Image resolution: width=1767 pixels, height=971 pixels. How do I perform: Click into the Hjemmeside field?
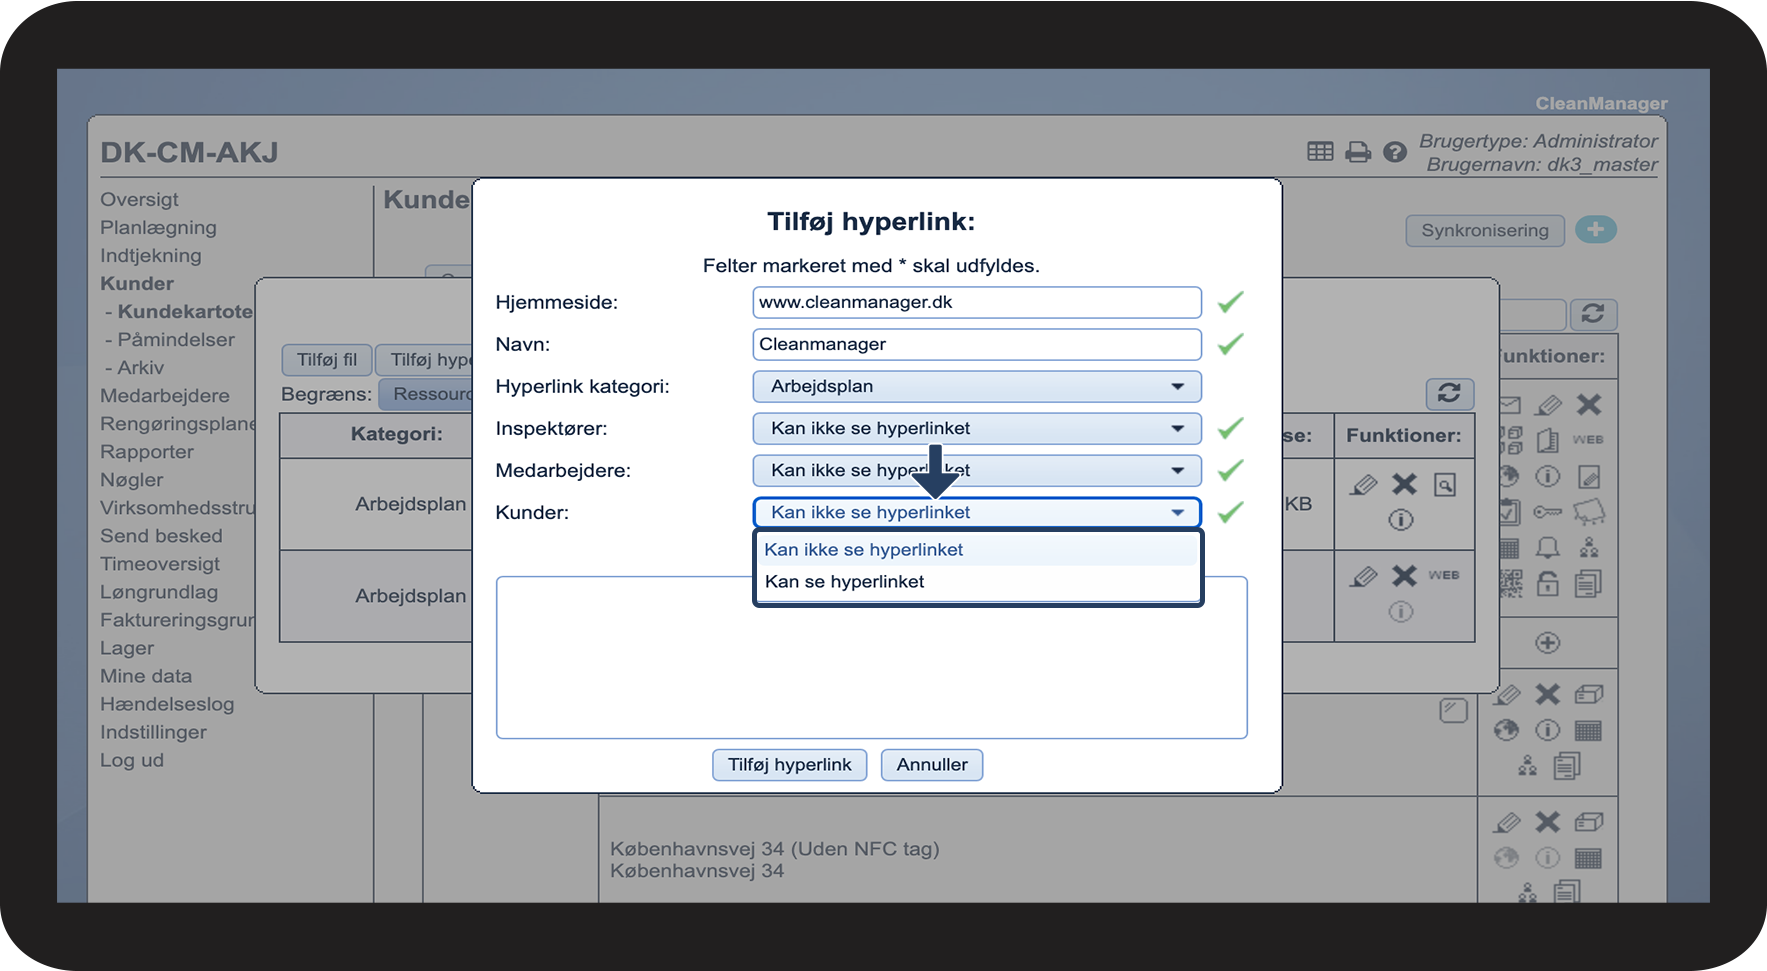(977, 302)
